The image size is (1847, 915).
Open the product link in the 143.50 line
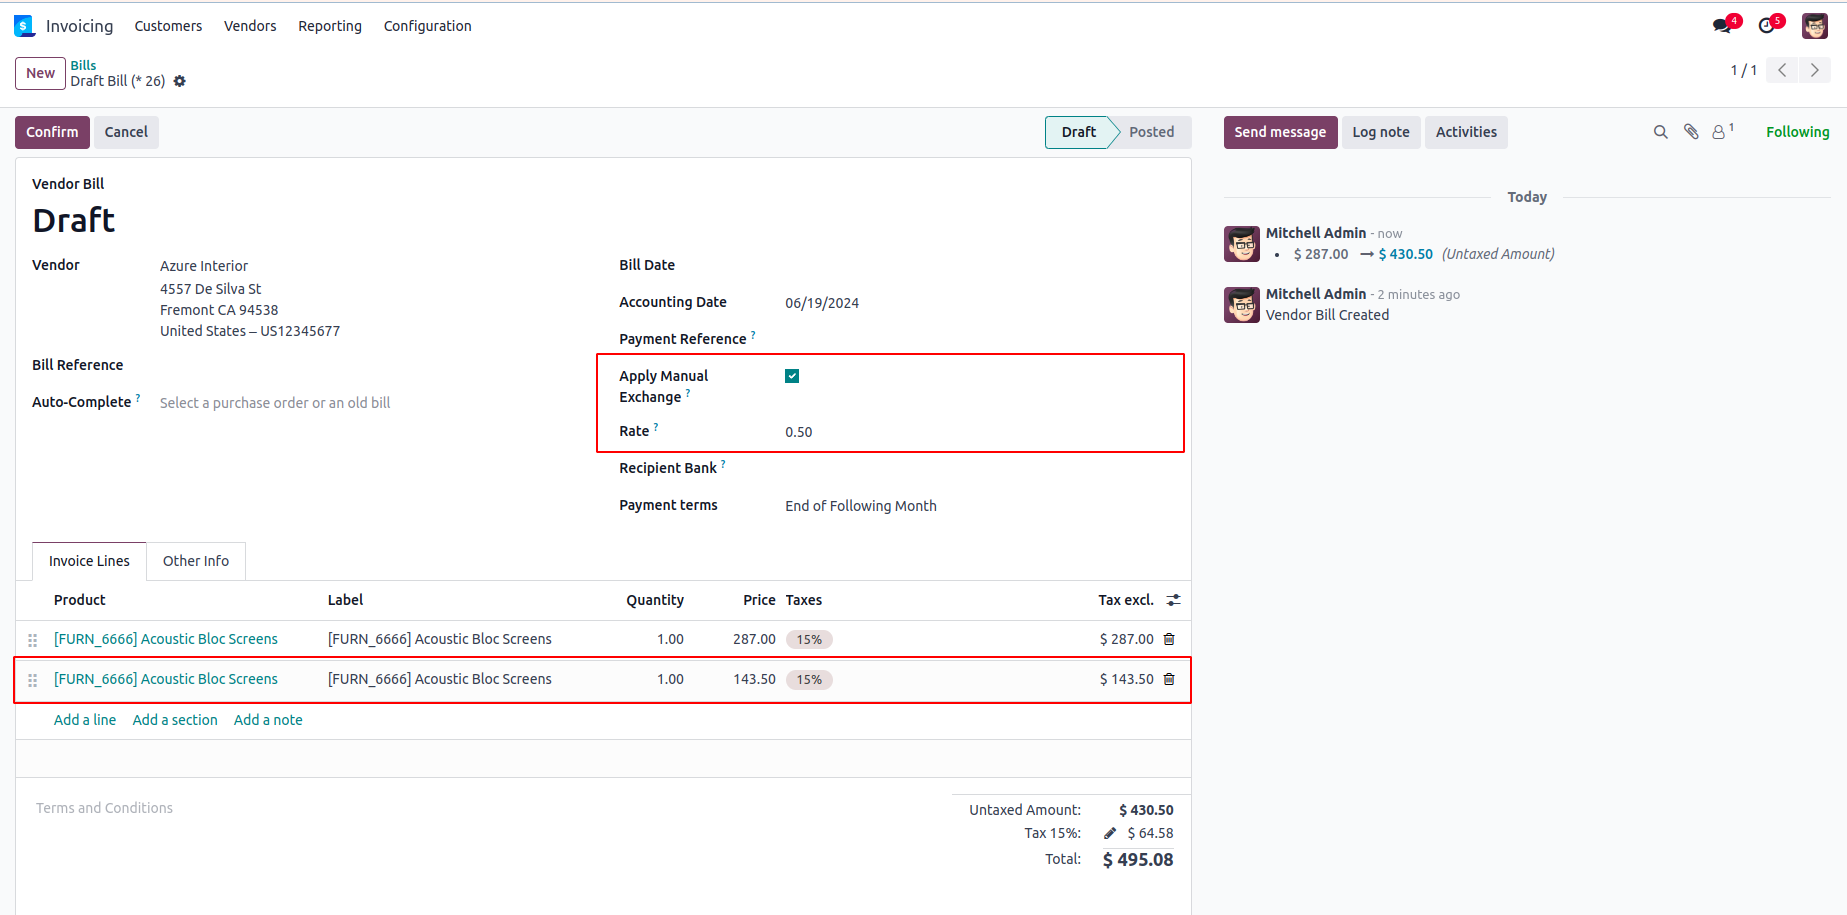tap(166, 679)
